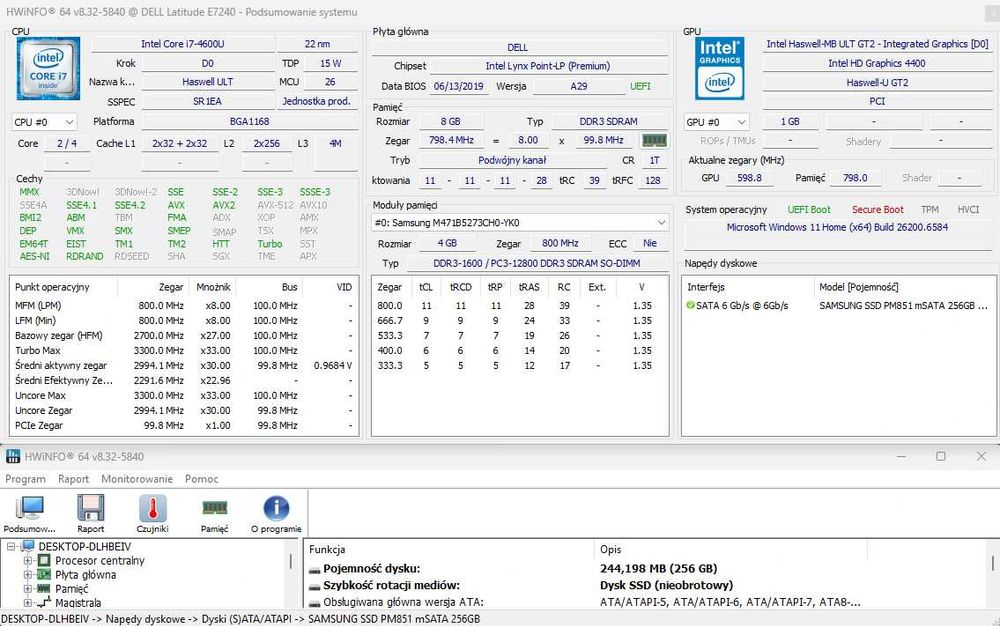
Task: Click the Intel Graphics GPU logo
Action: pos(719,68)
